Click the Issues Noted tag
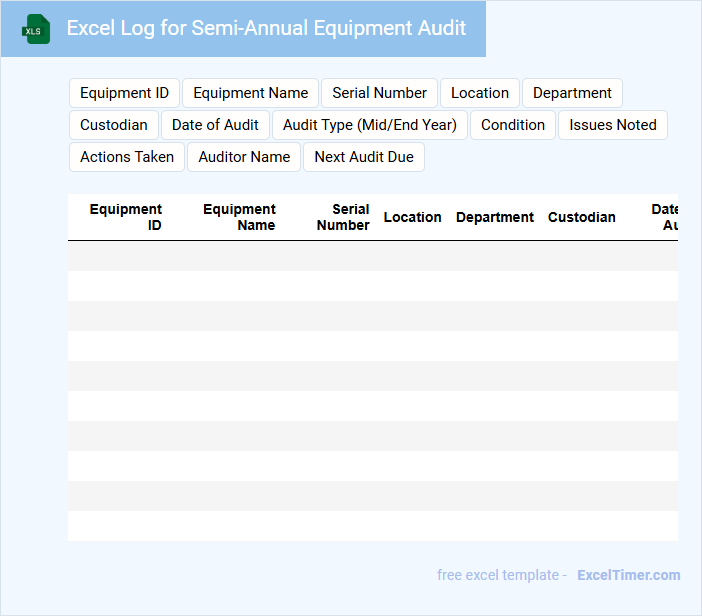Image resolution: width=702 pixels, height=616 pixels. coord(613,125)
